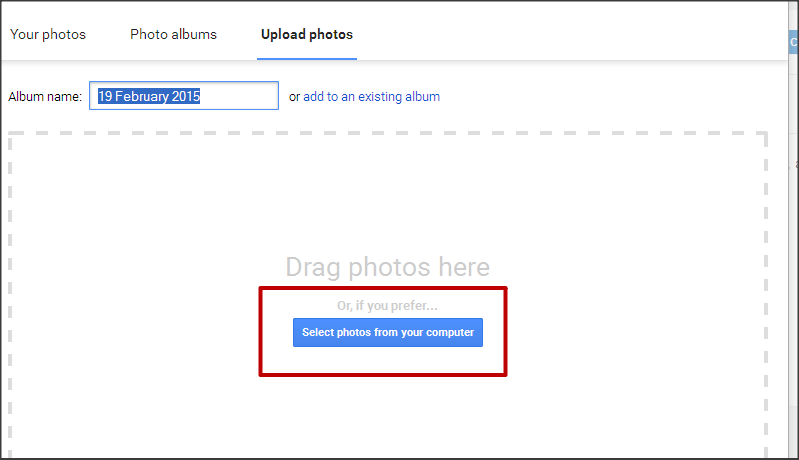
Task: Open the add to an existing album link
Action: coord(371,97)
